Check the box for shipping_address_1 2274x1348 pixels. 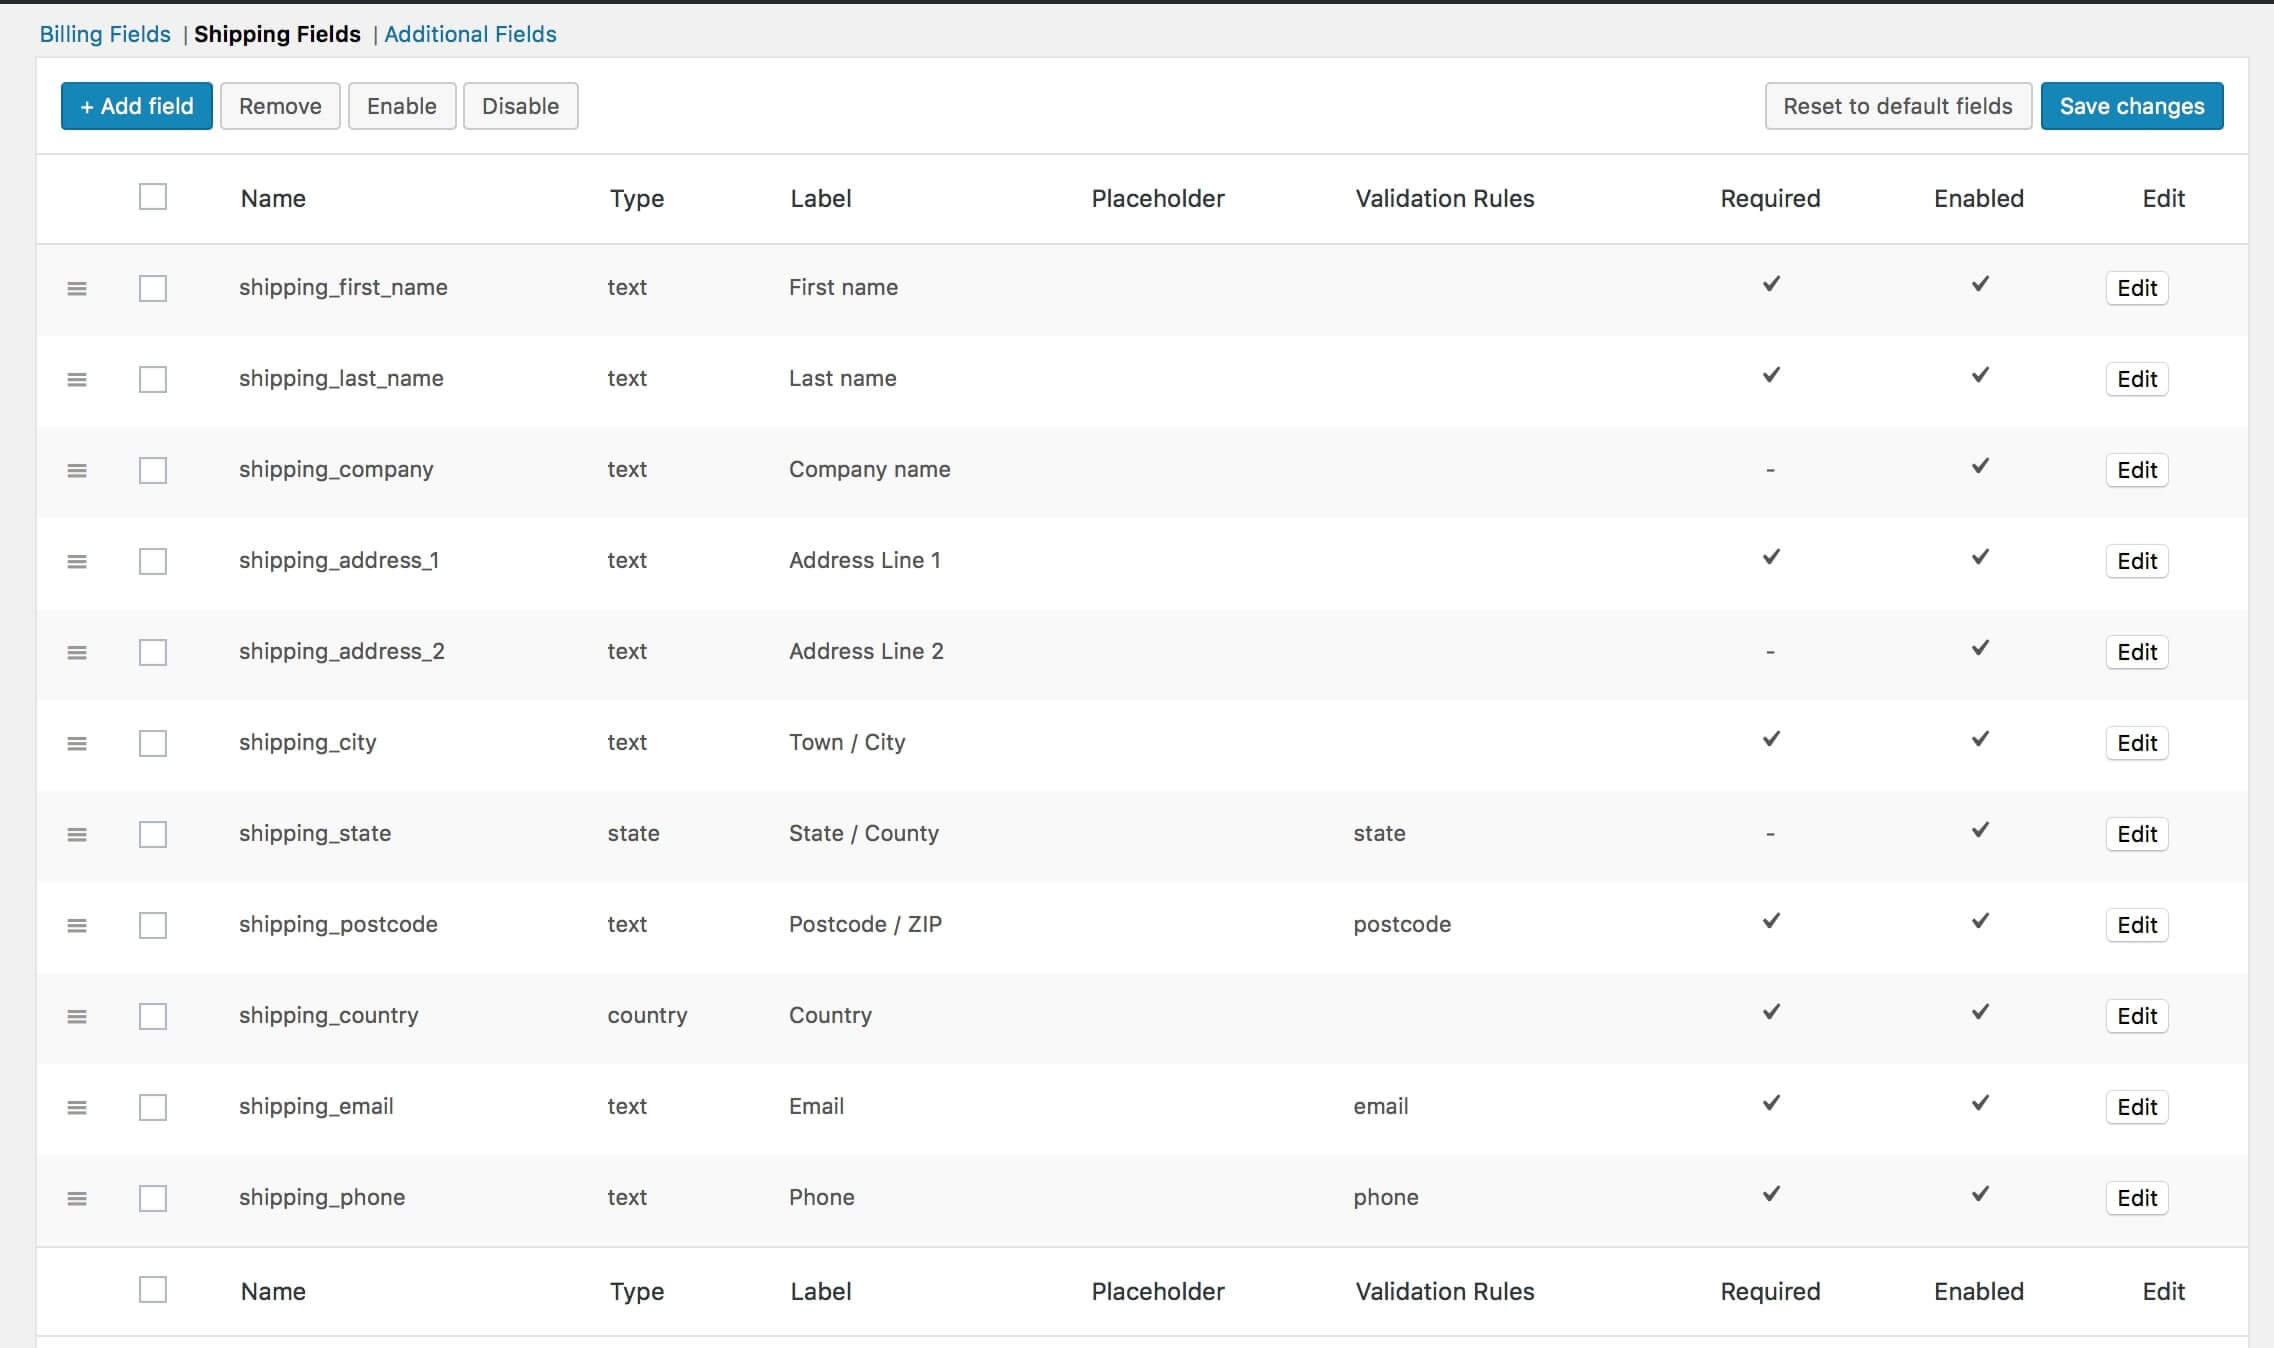(153, 562)
